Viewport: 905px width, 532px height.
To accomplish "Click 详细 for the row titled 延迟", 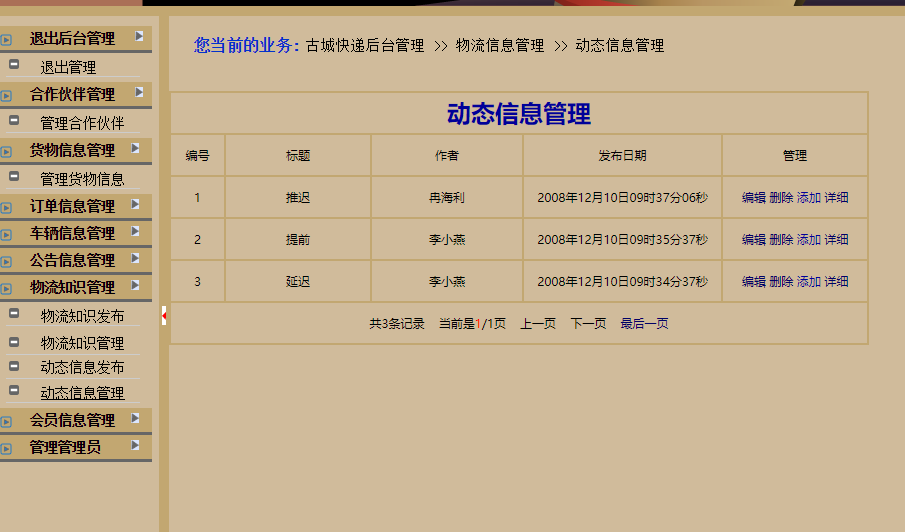I will [836, 282].
